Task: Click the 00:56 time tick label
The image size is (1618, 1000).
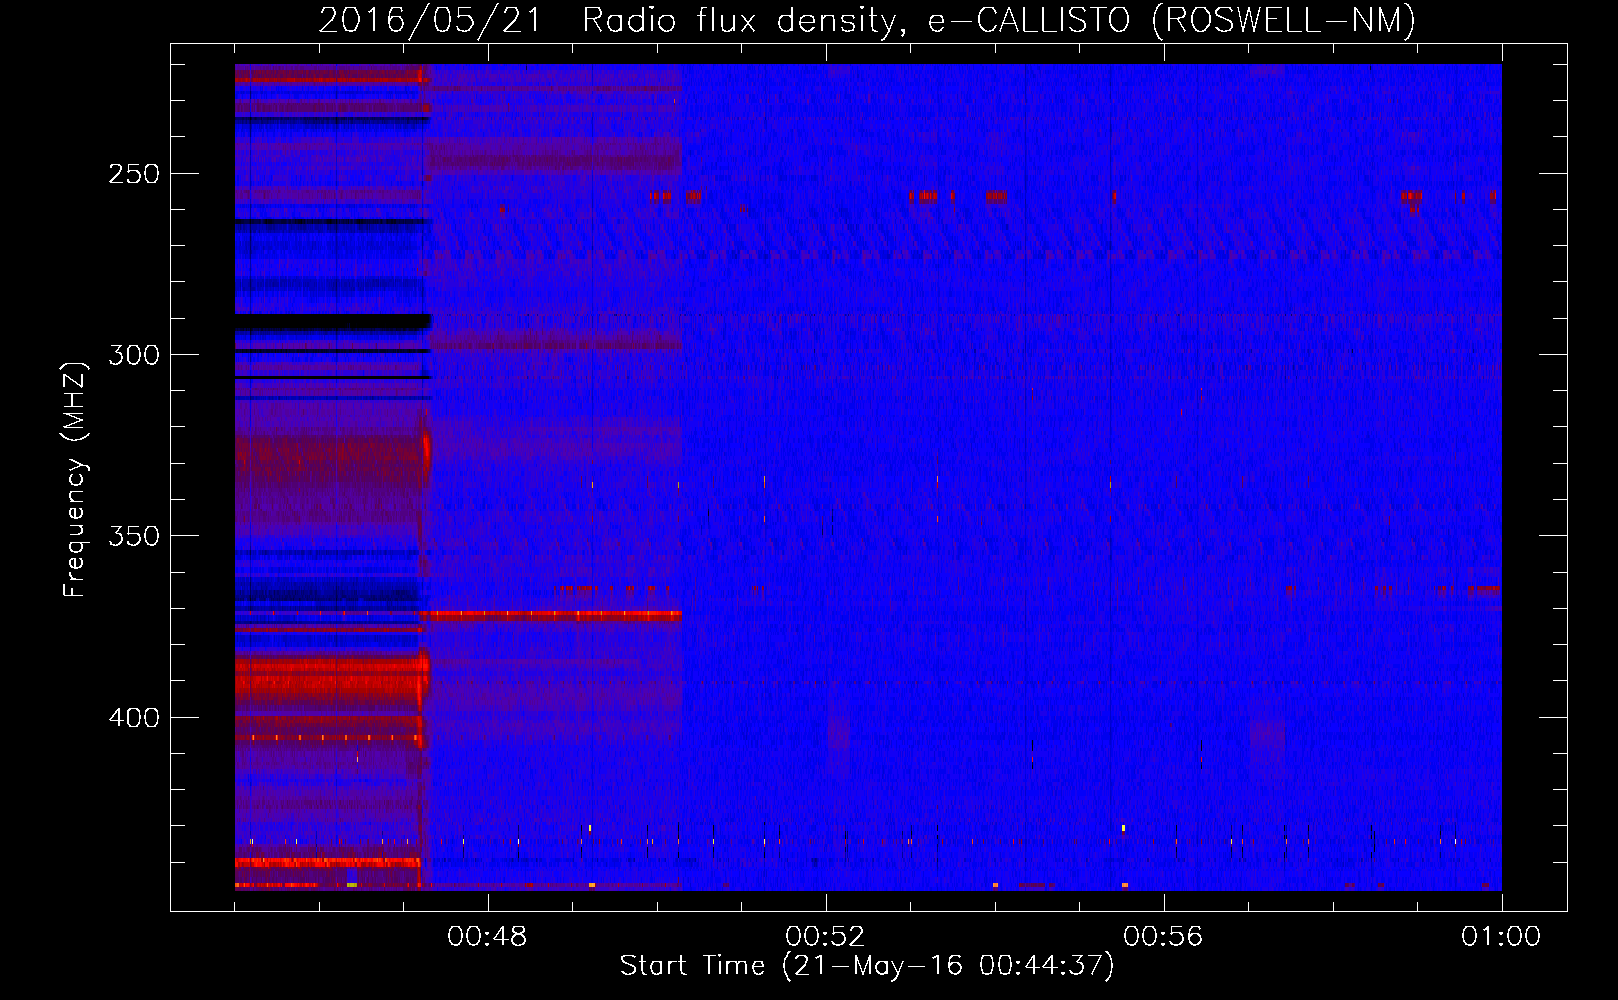Action: coord(1164,937)
